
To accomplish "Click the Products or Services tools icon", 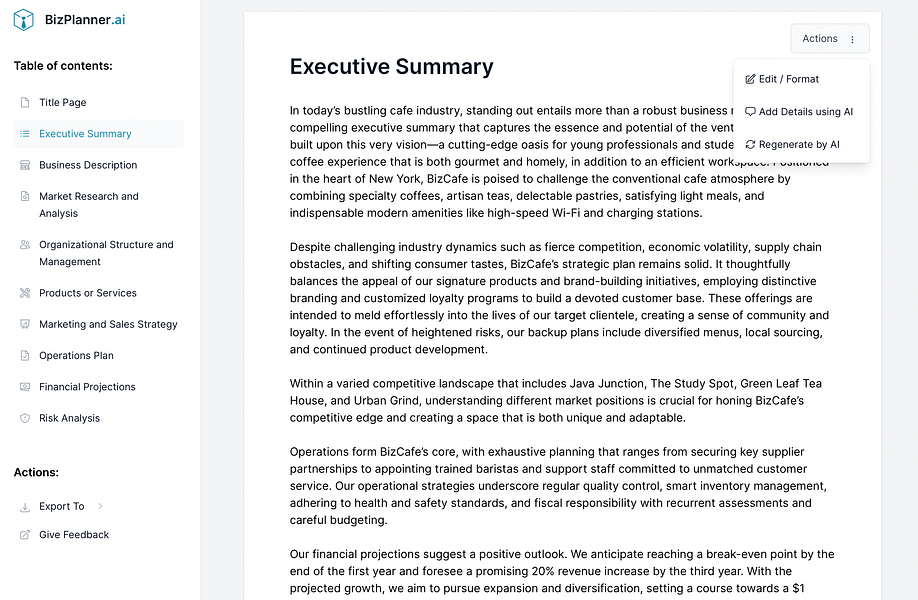I will coord(25,294).
